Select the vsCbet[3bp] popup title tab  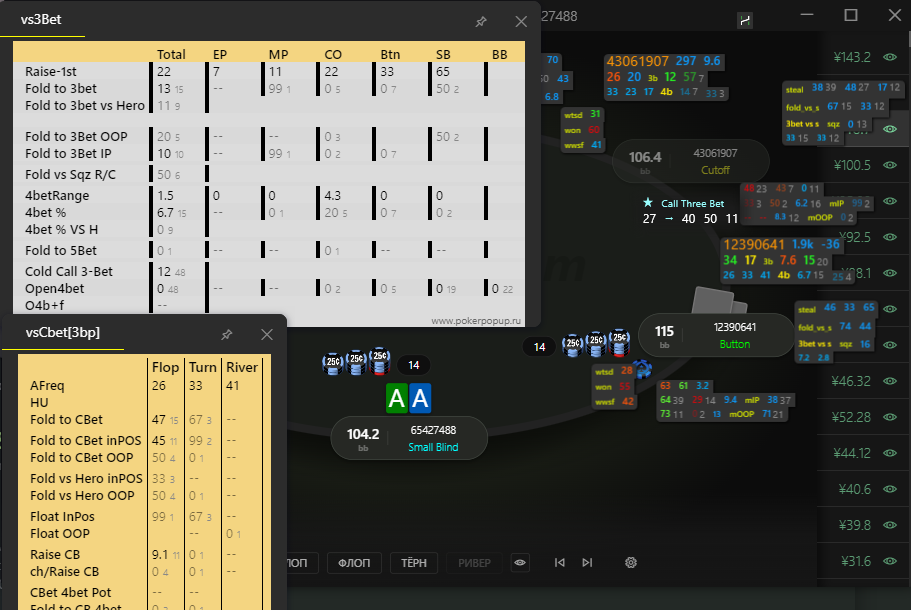point(63,332)
